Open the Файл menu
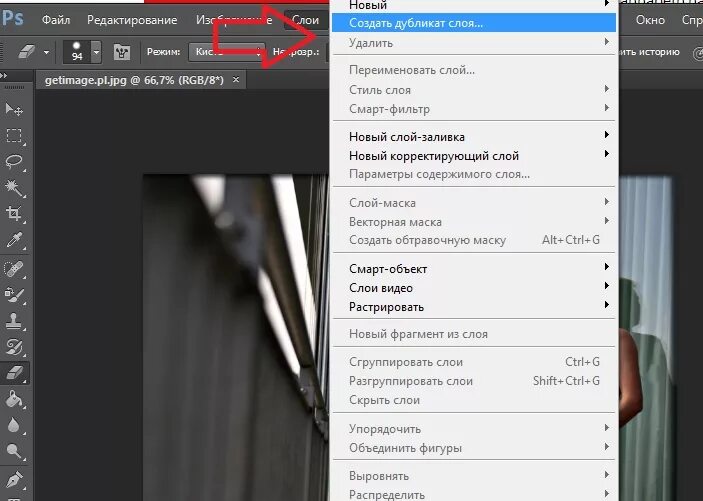 coord(56,20)
